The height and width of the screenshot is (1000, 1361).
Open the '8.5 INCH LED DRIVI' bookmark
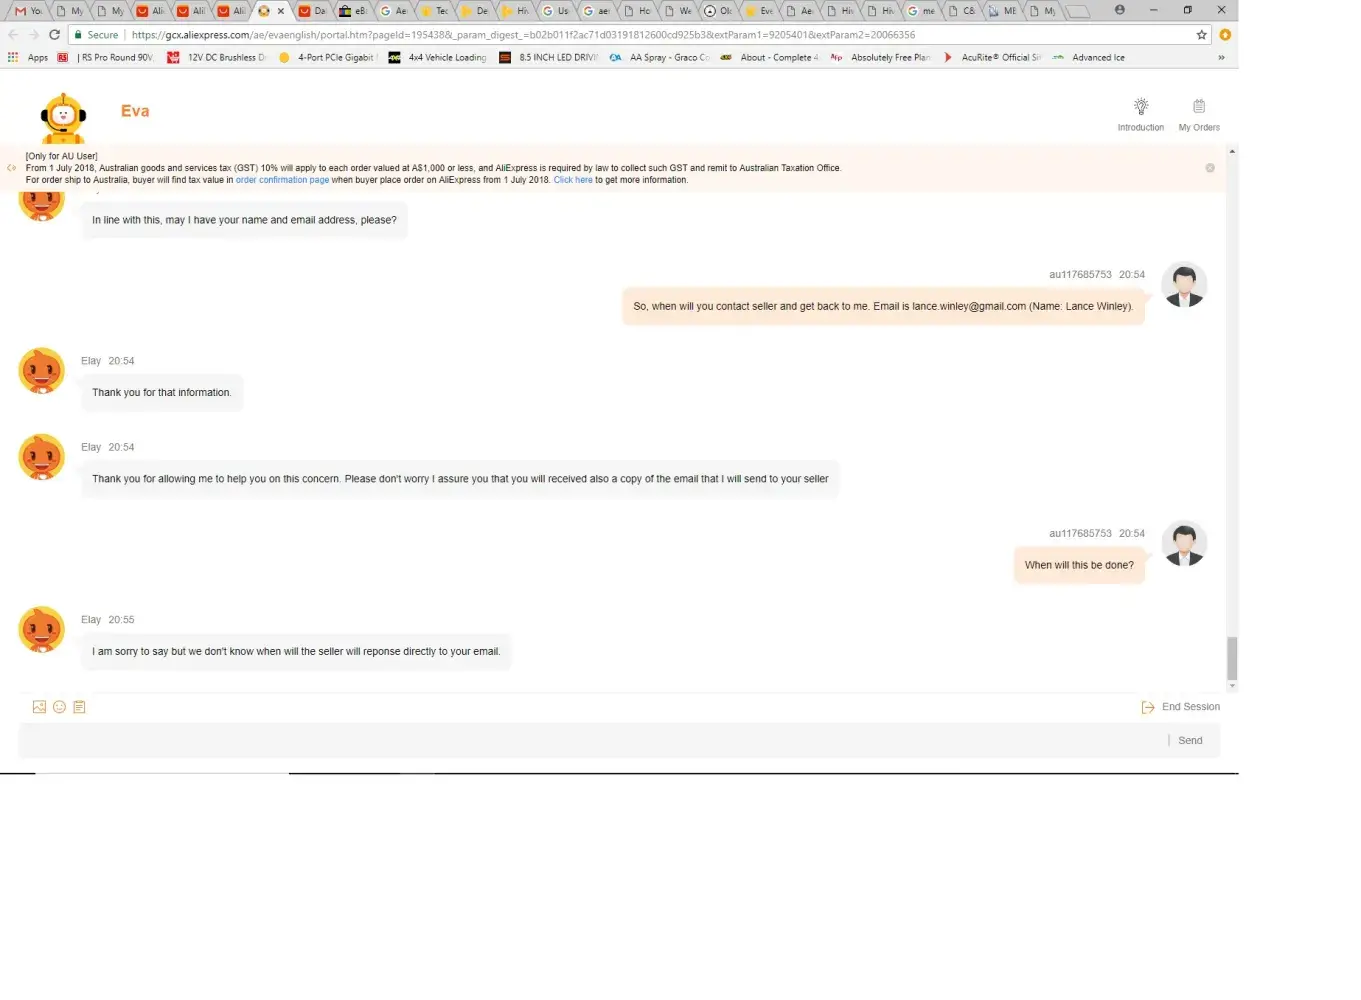(x=548, y=57)
